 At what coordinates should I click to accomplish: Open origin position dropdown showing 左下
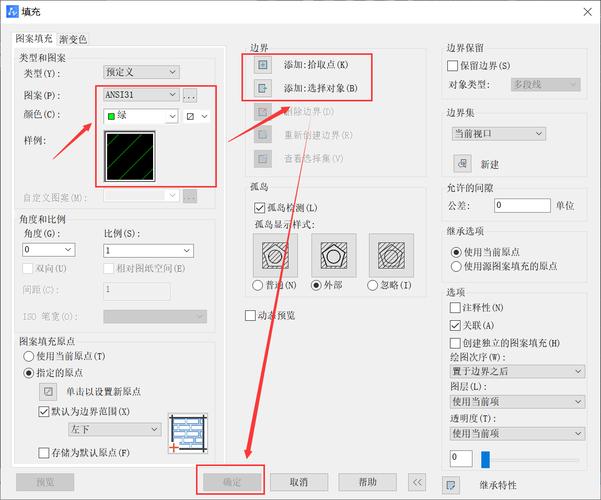(115, 429)
